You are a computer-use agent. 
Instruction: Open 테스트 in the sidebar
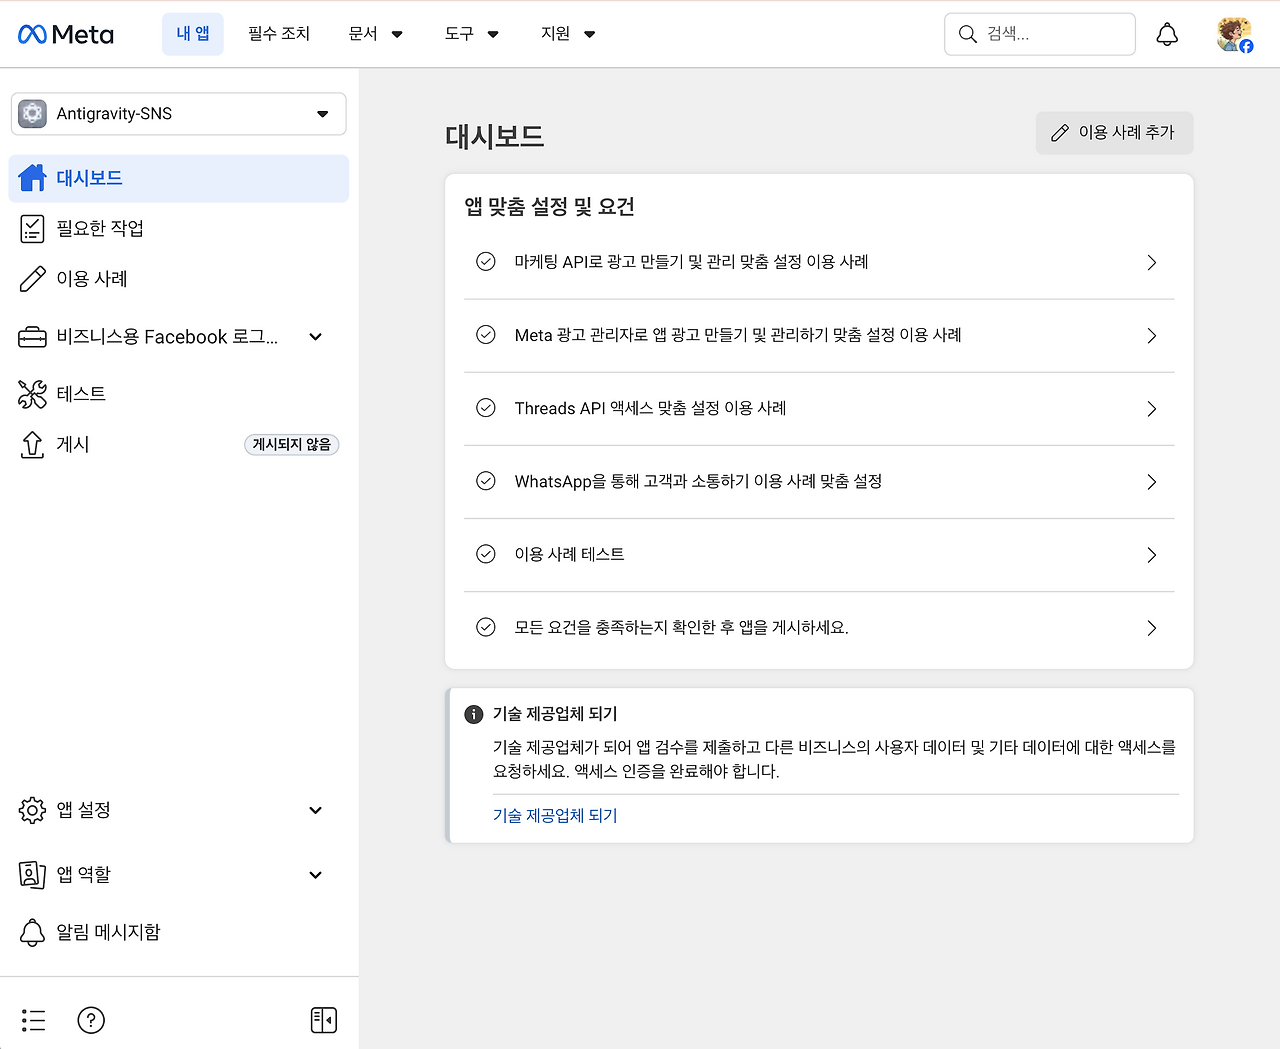(x=179, y=394)
